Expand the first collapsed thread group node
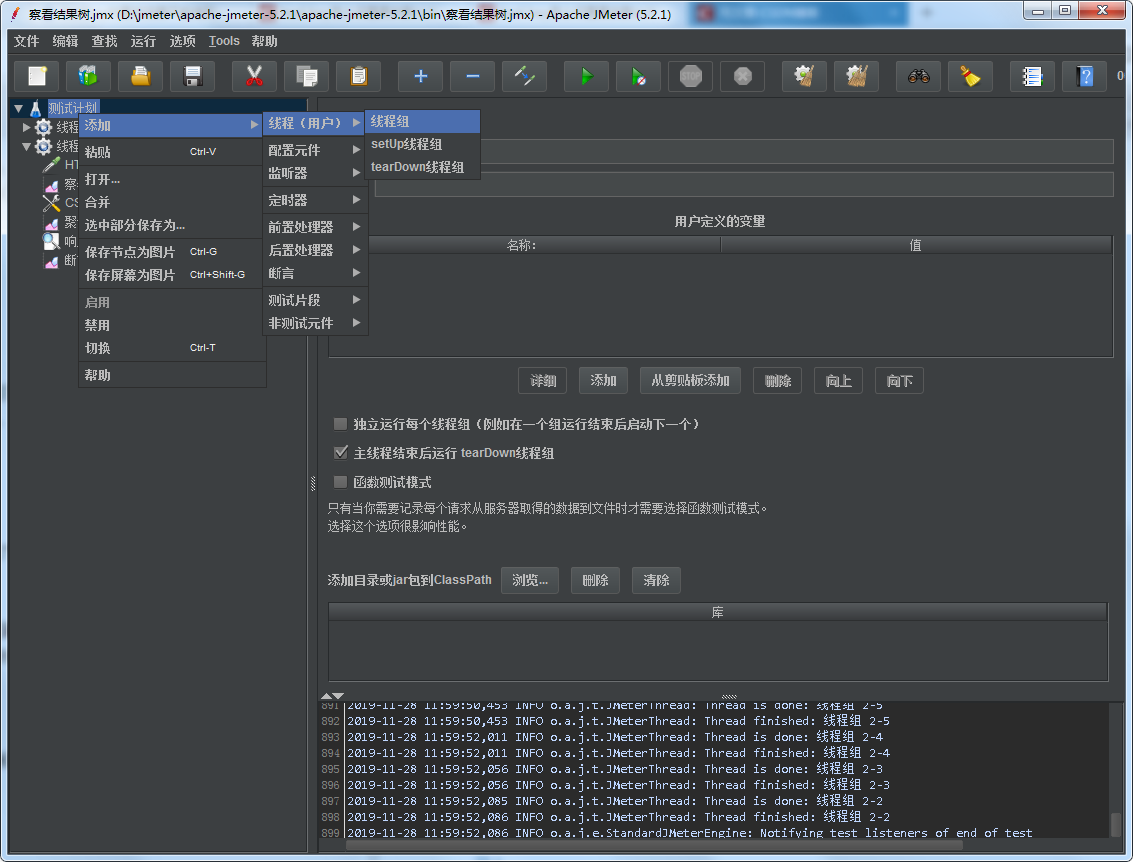1133x862 pixels. 27,127
